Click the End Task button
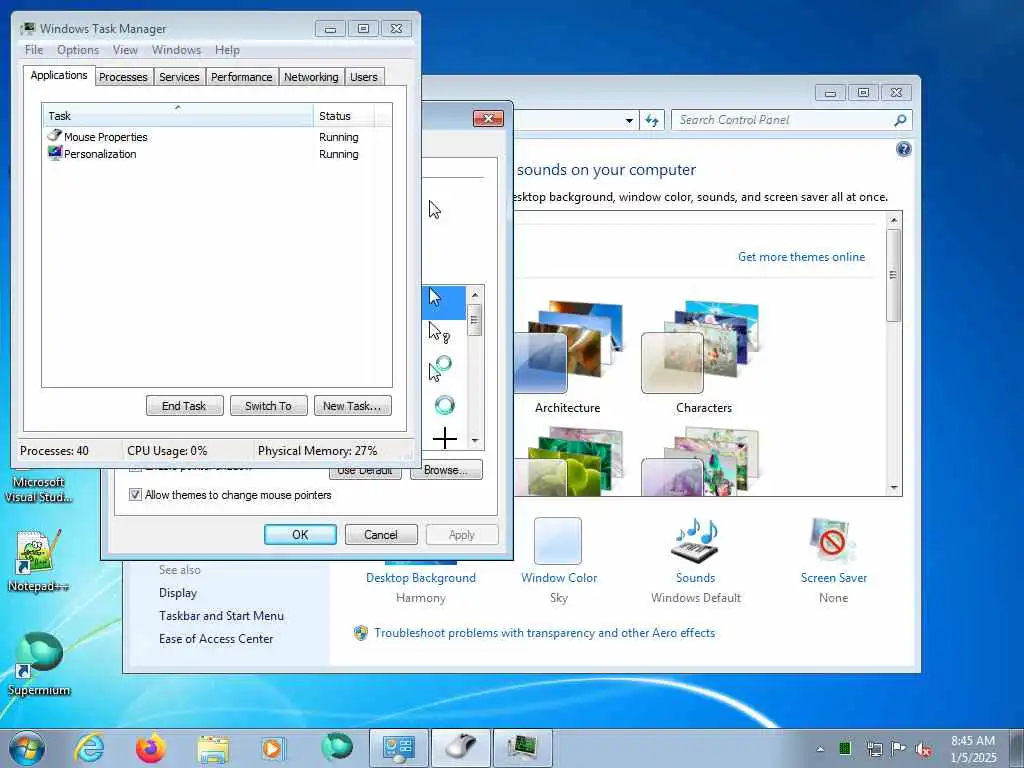This screenshot has height=768, width=1024. click(x=184, y=406)
